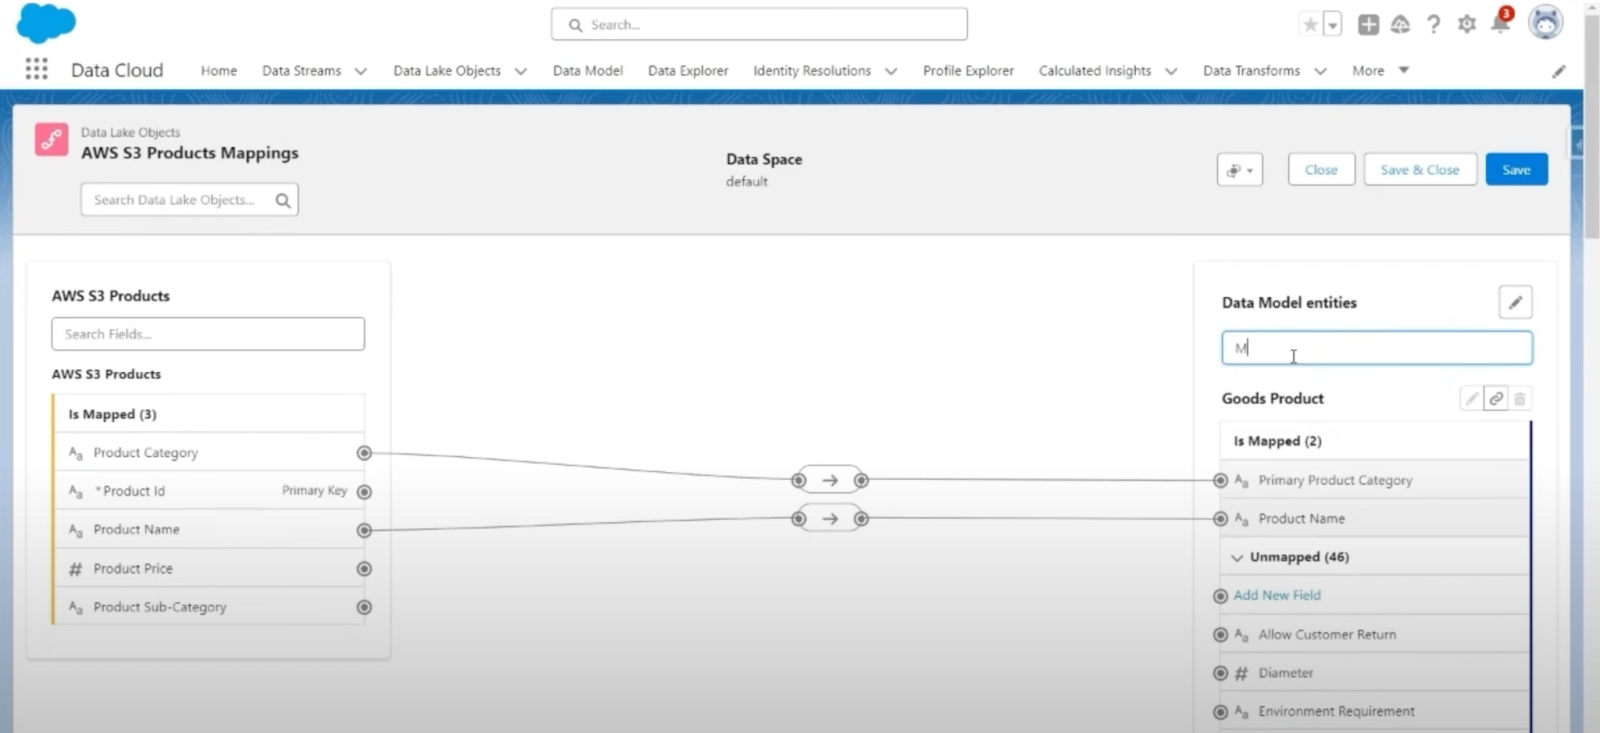Click the nav bar edit pencil icon

[1558, 71]
